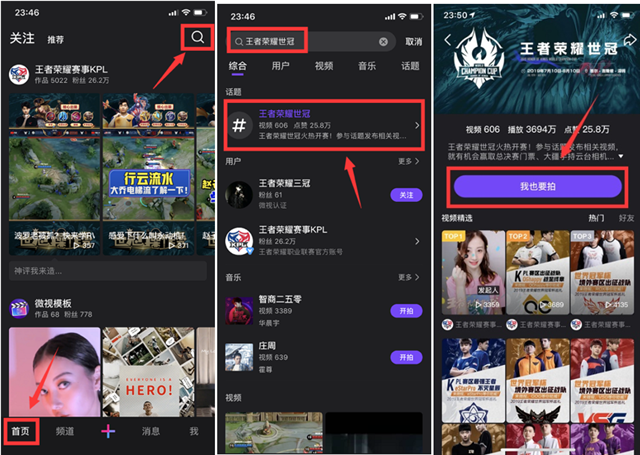This screenshot has height=455, width=640.
Task: Clear search text with the X icon
Action: tap(383, 41)
